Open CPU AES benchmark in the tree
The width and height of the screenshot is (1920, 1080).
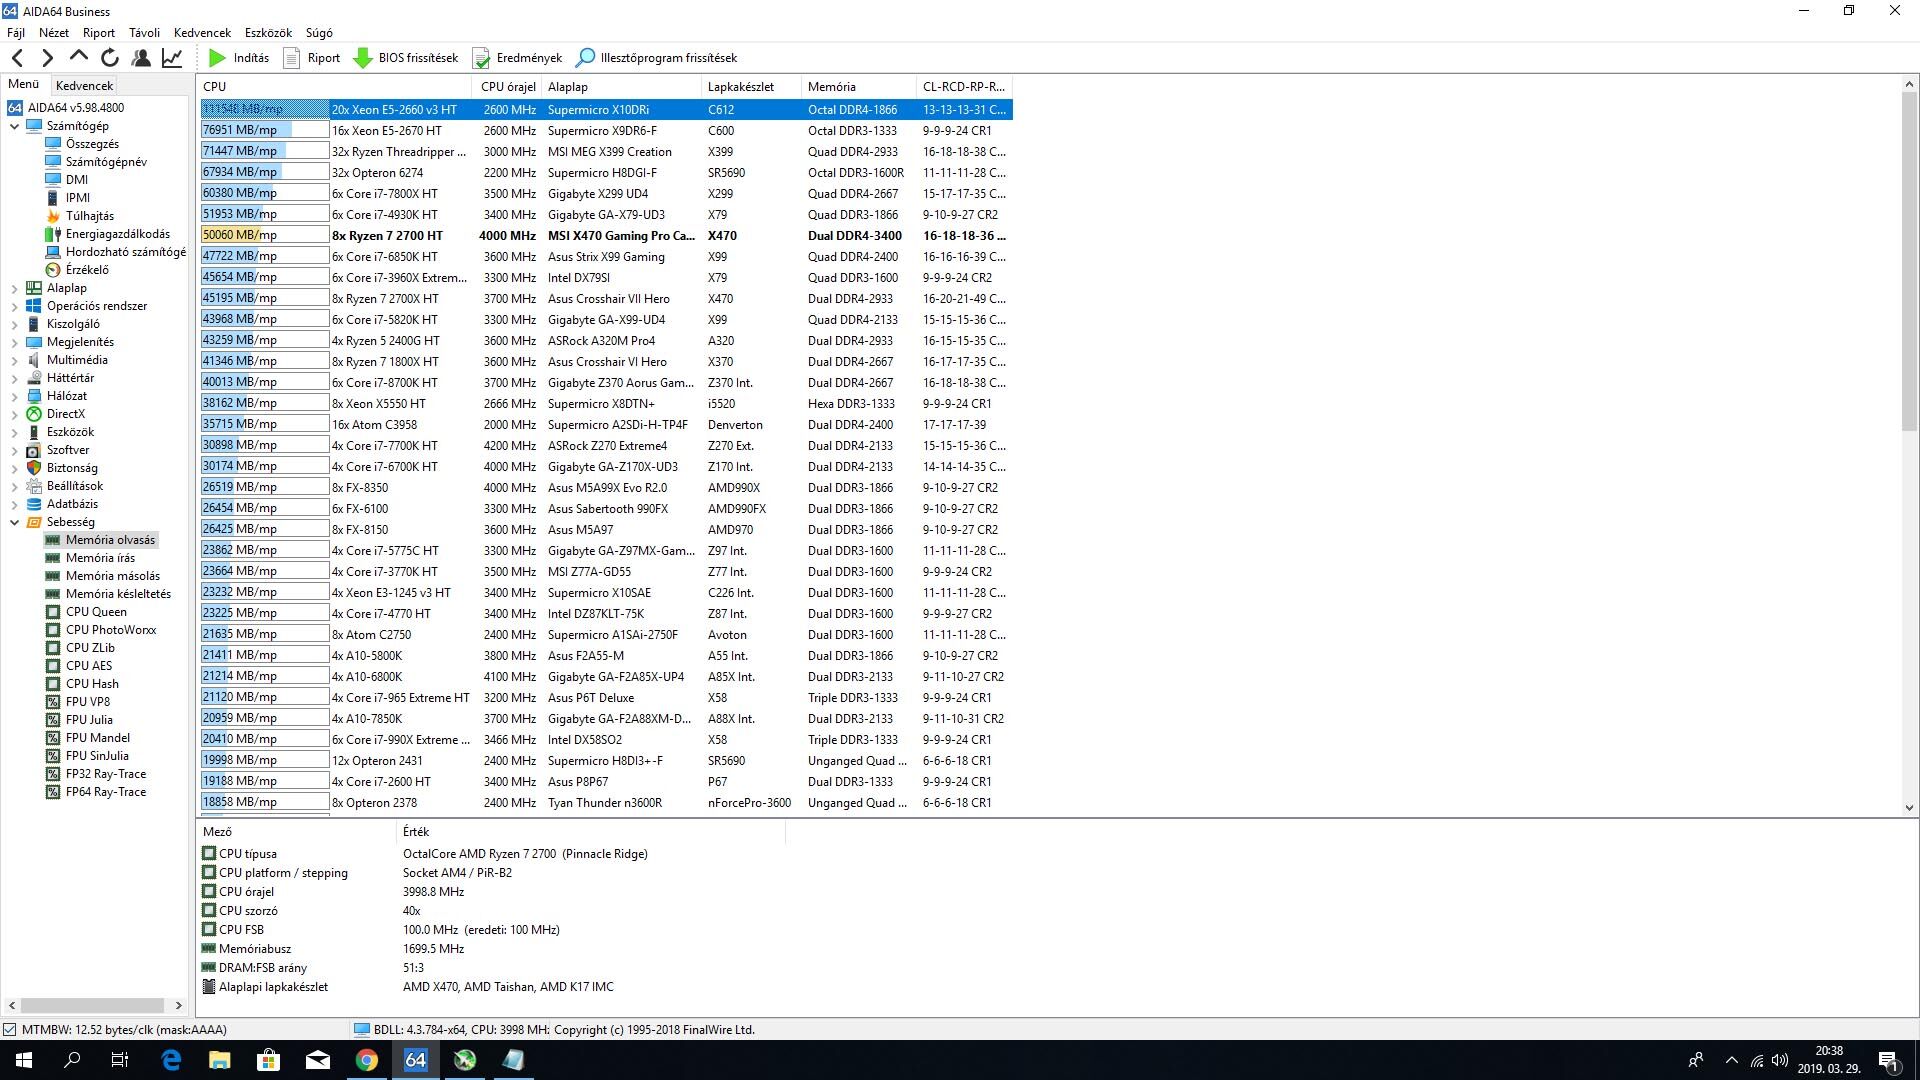click(89, 666)
